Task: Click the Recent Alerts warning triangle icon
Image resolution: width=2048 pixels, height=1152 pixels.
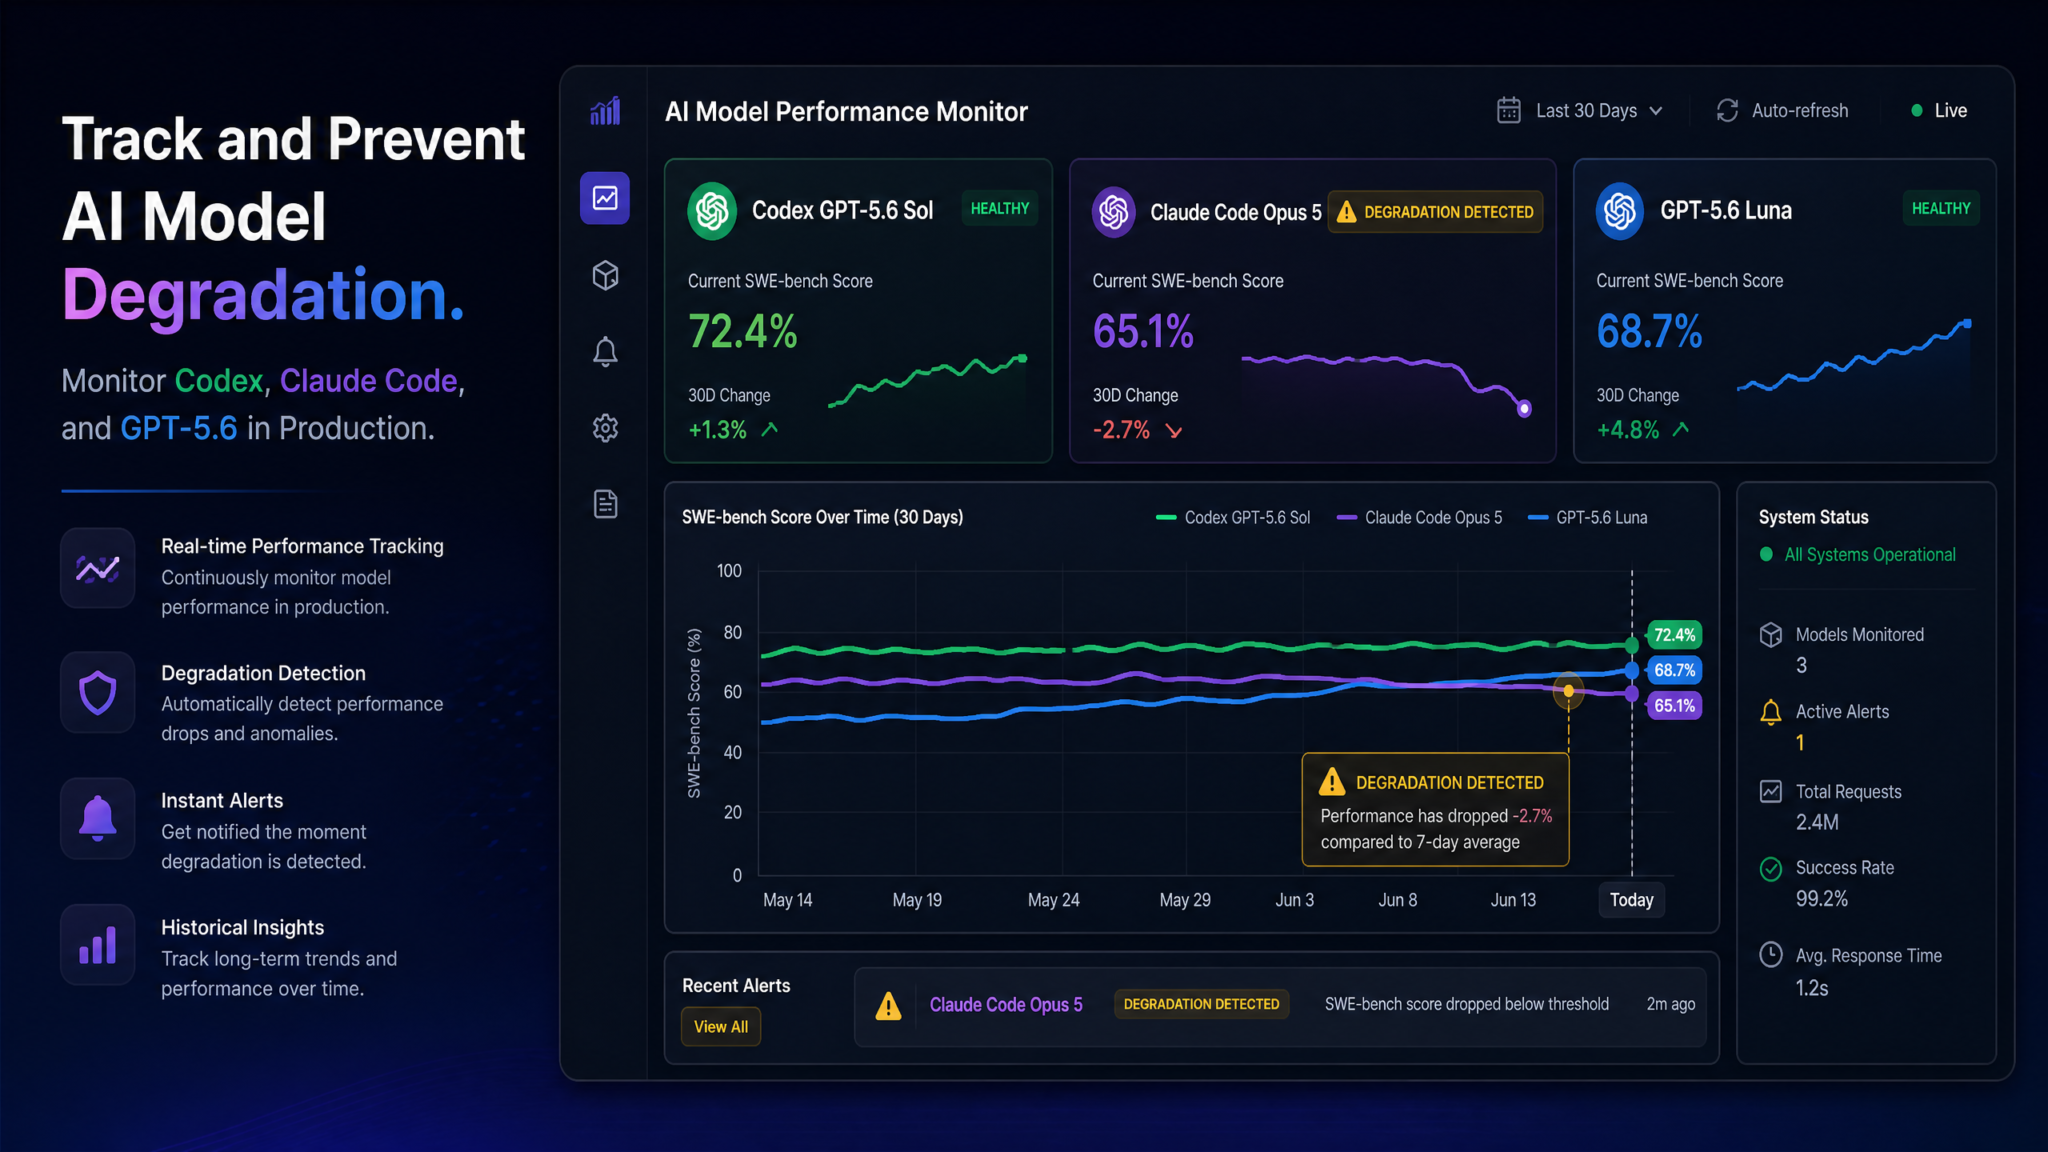Action: coord(888,1006)
